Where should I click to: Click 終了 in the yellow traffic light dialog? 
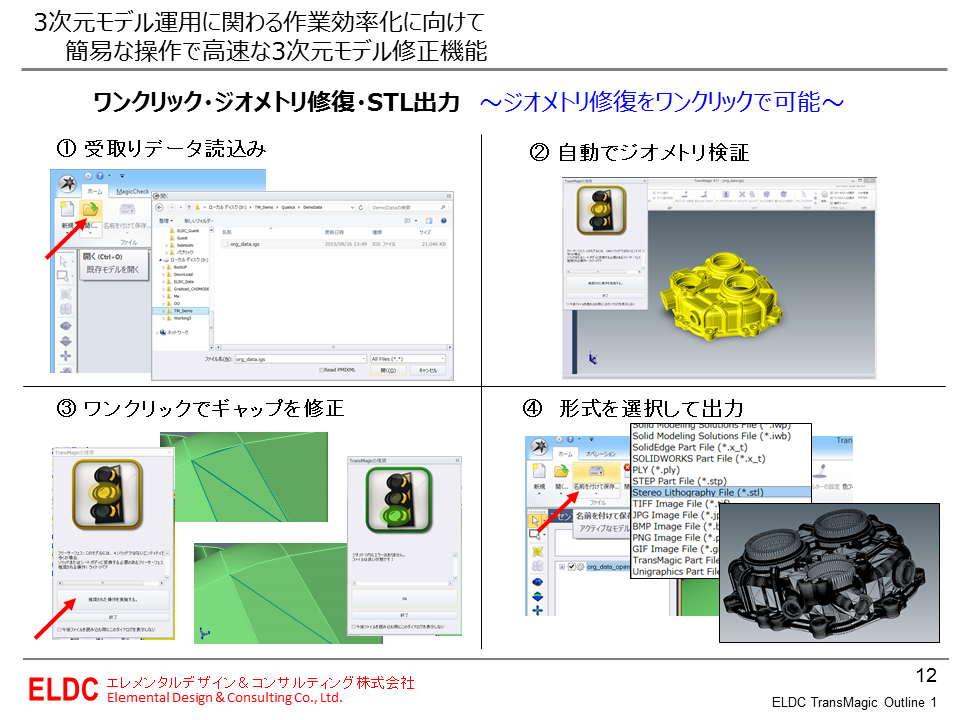pyautogui.click(x=113, y=617)
